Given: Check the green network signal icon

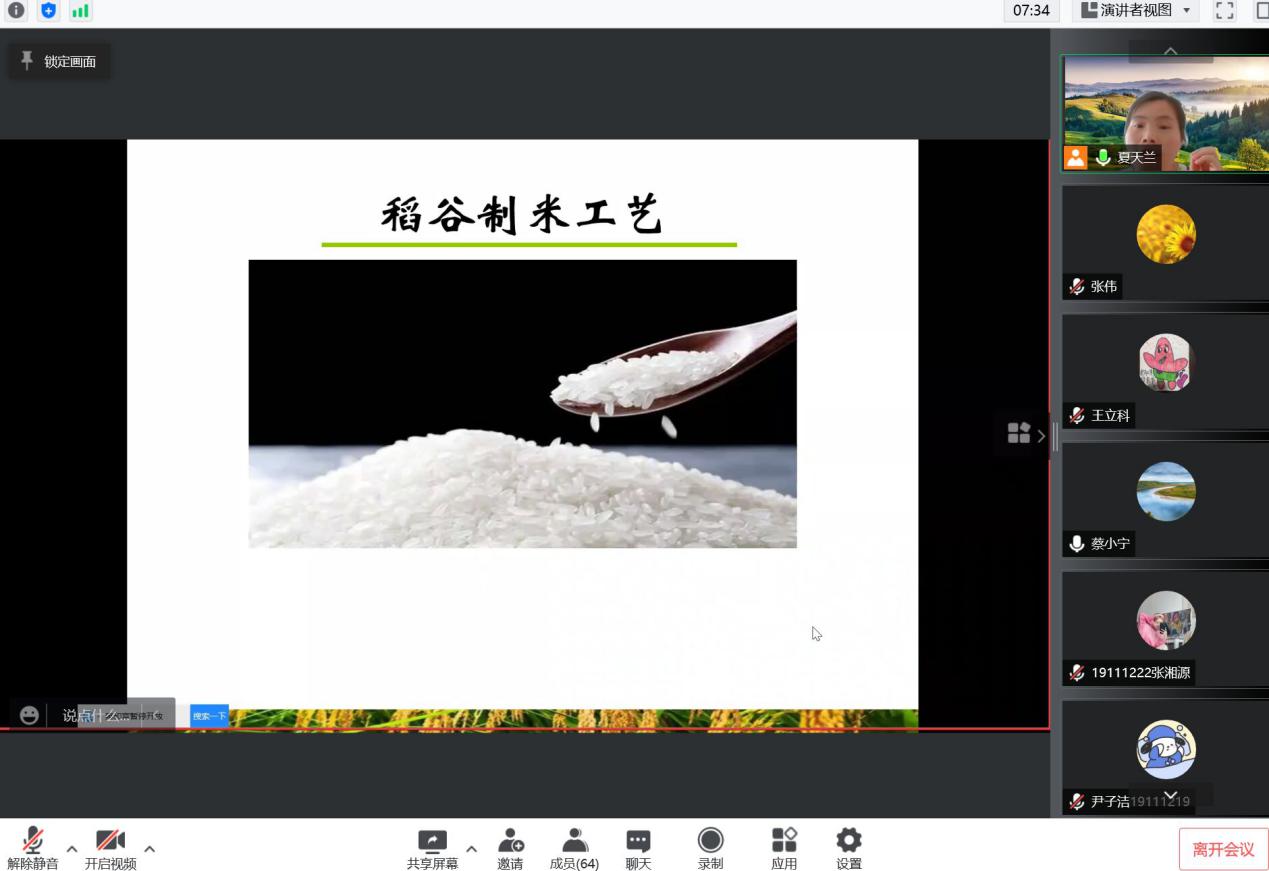Looking at the screenshot, I should [80, 11].
